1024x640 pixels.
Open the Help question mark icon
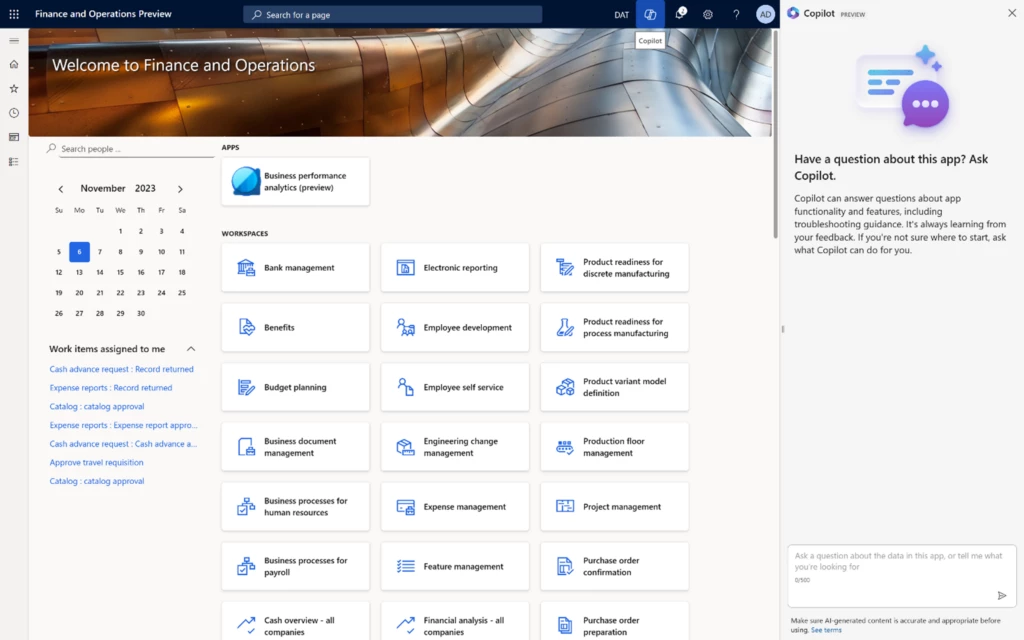tap(736, 14)
